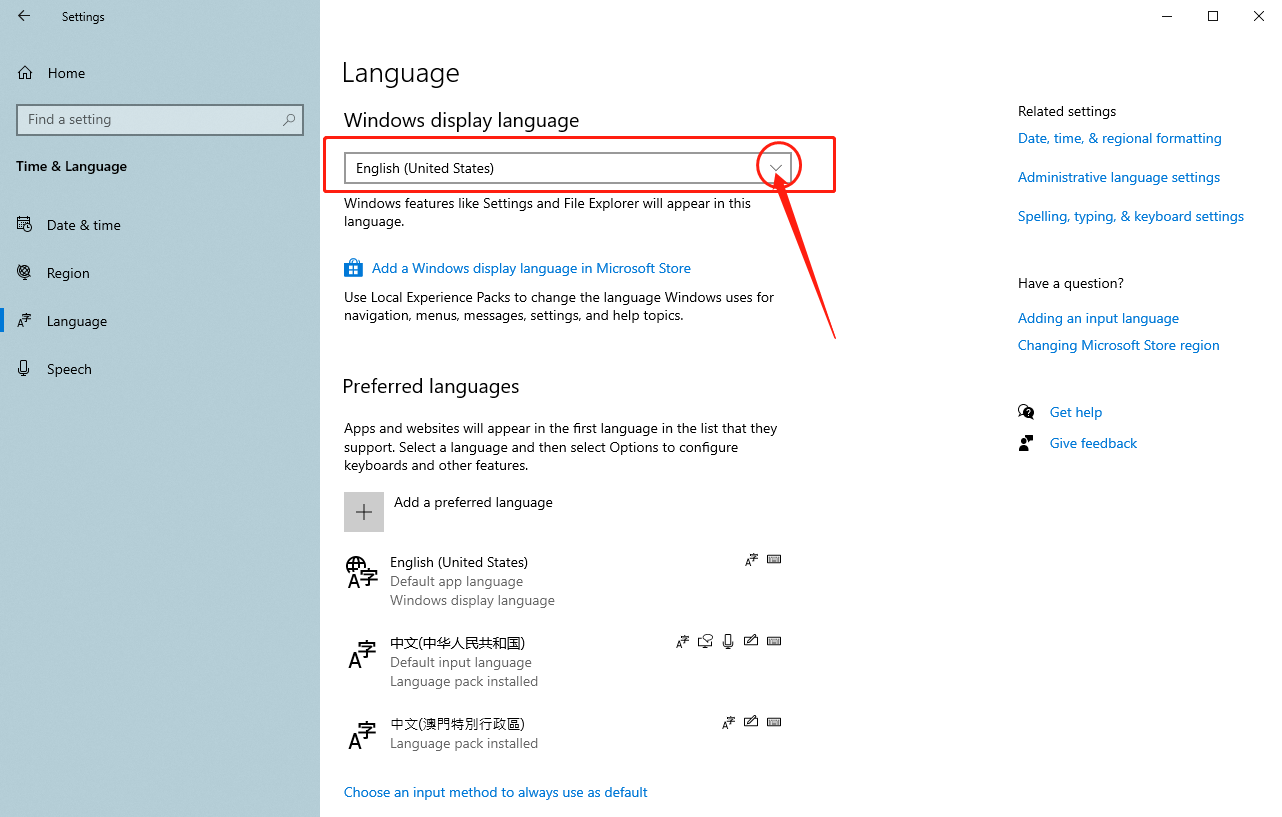Screen dimensions: 1282x817
Task: Click the 中文(澳門特別行政區) language icon
Action: 362,734
